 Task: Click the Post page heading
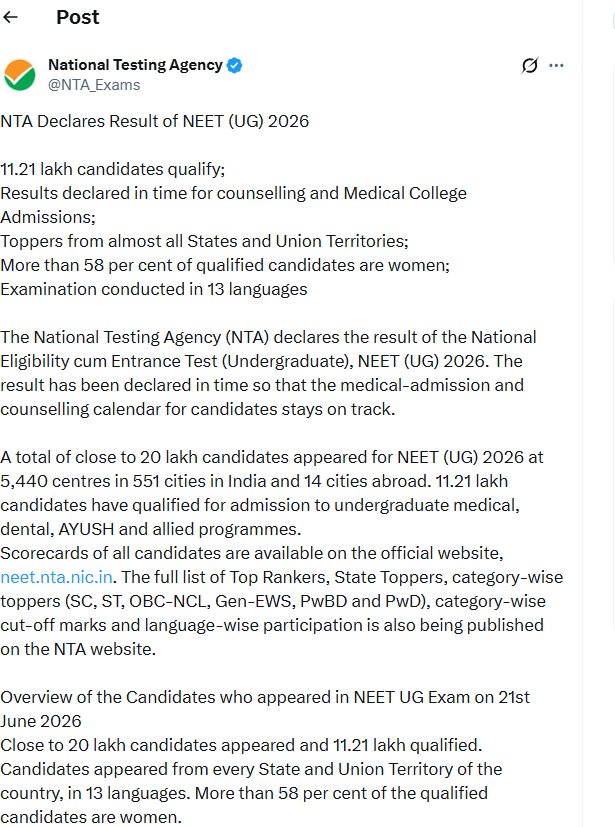[78, 17]
